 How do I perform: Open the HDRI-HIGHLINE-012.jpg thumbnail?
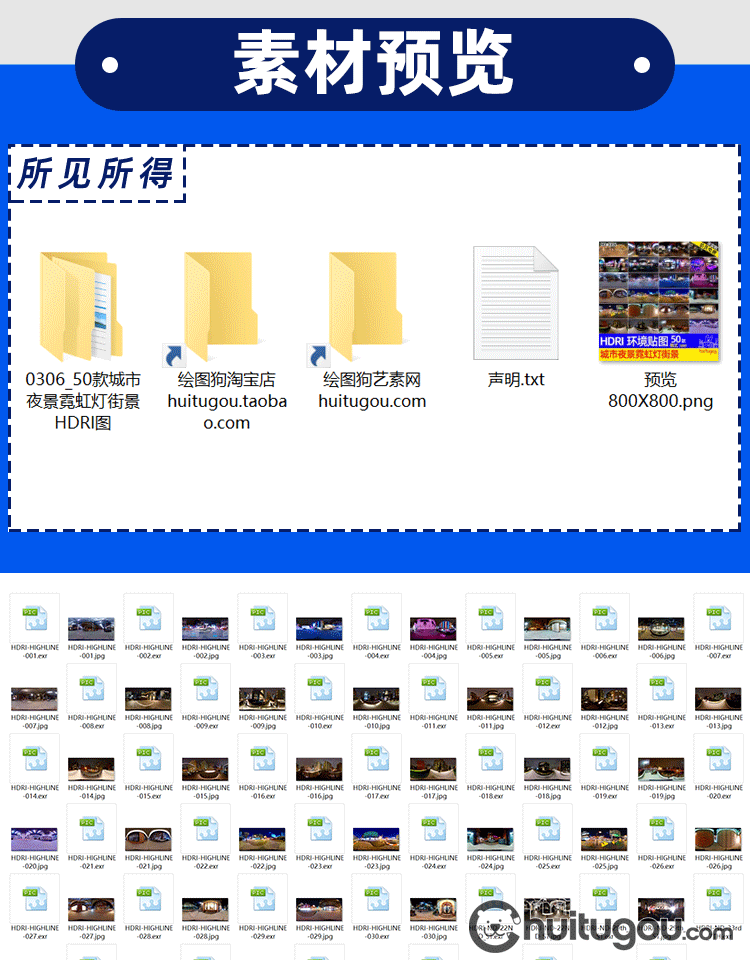pyautogui.click(x=604, y=699)
